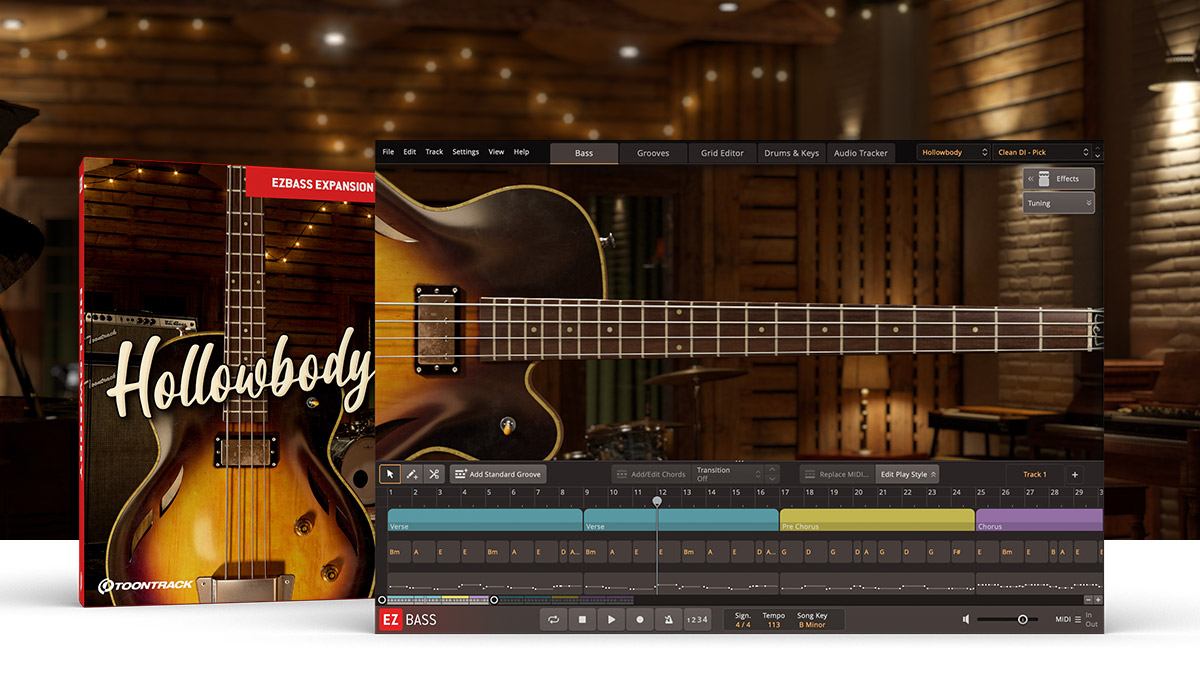Image resolution: width=1200 pixels, height=675 pixels.
Task: Open the Edit menu
Action: coord(410,152)
